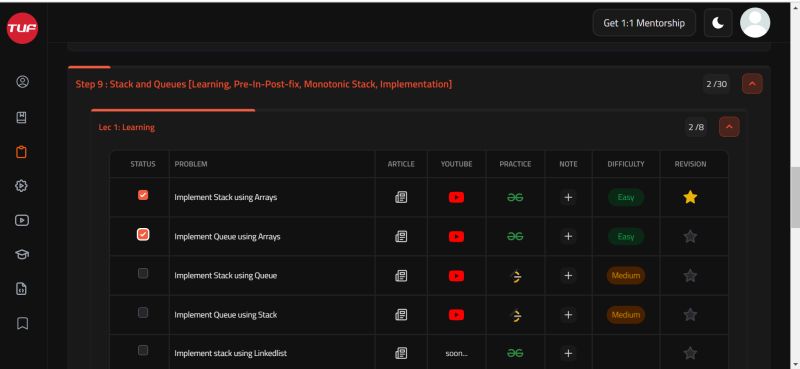Open the article for Implement stack using Linkedlist
The image size is (800, 369).
pyautogui.click(x=401, y=353)
